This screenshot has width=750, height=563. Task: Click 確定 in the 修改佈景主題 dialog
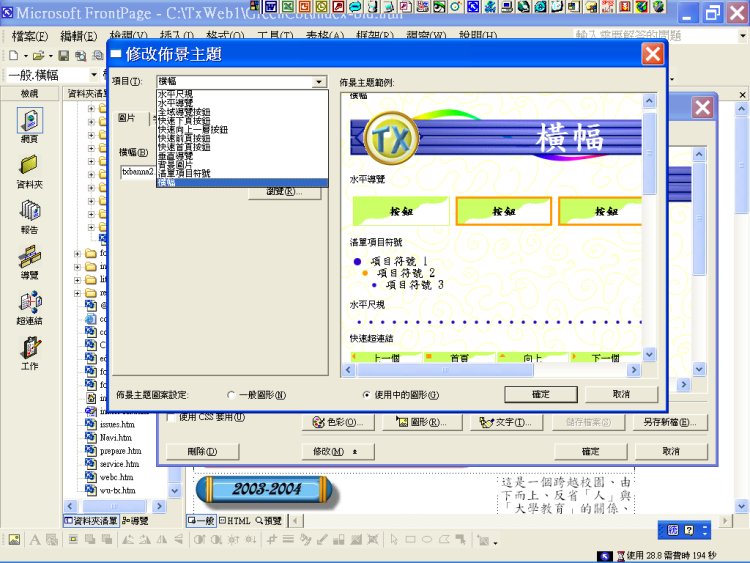pos(540,395)
